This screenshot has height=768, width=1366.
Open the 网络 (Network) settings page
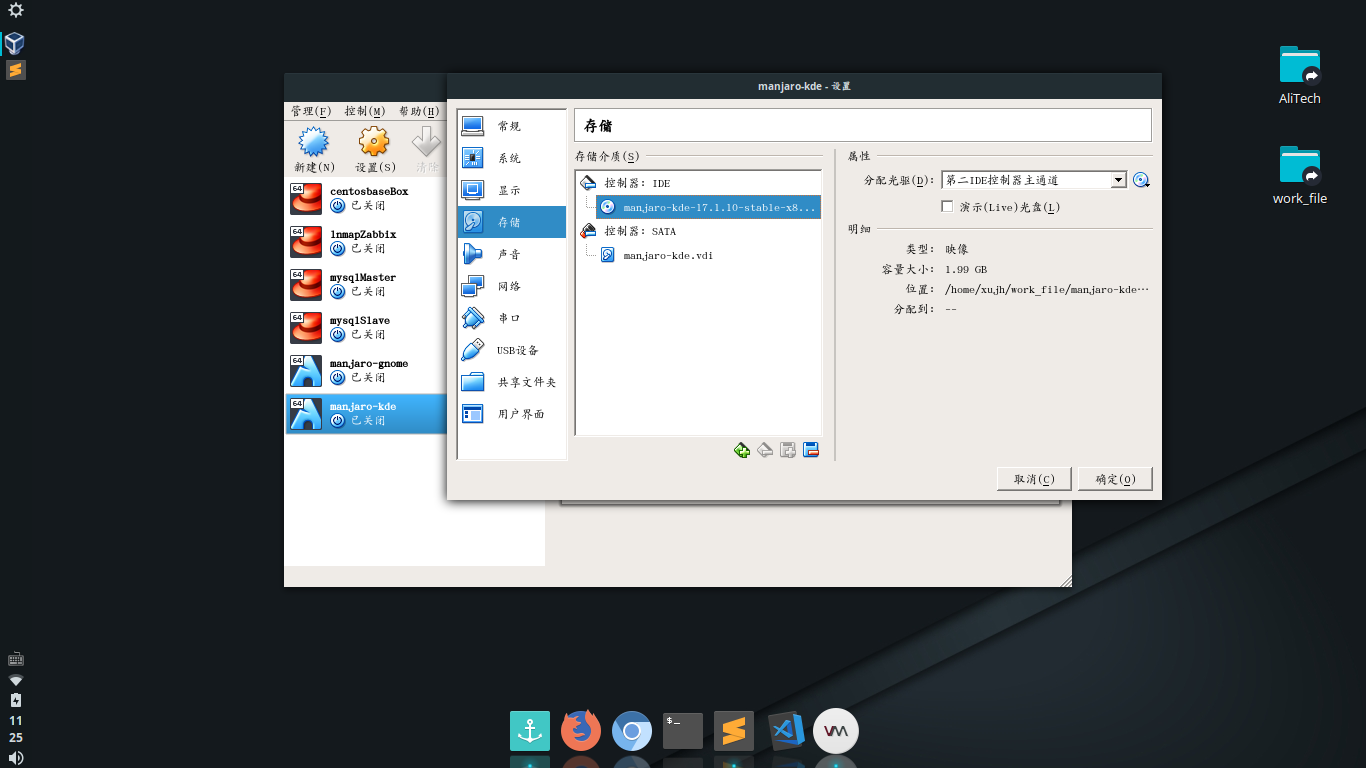[x=511, y=286]
